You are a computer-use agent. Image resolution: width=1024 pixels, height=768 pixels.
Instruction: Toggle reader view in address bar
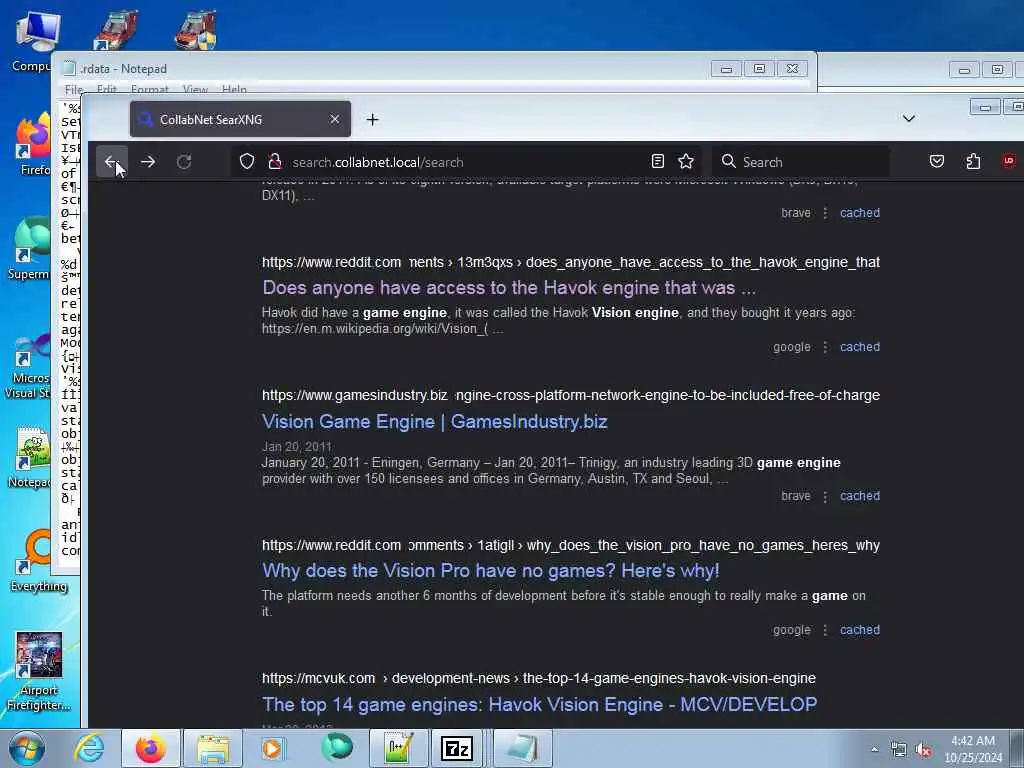658,161
